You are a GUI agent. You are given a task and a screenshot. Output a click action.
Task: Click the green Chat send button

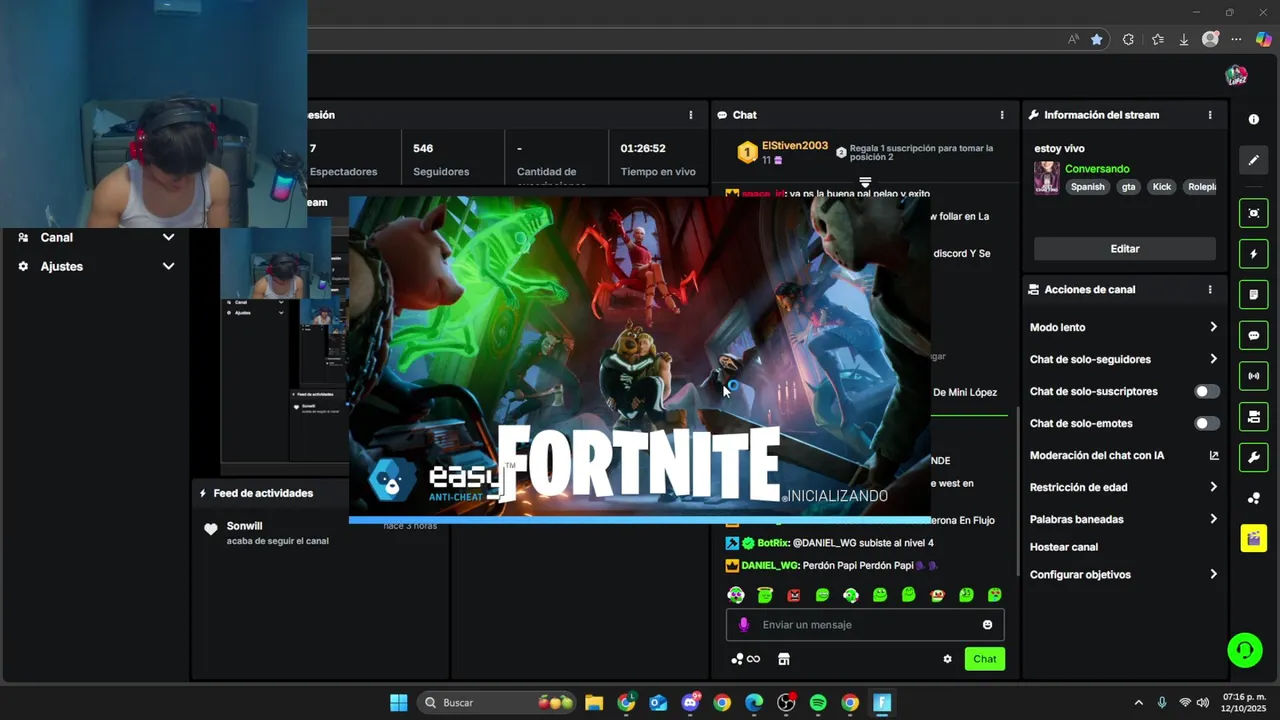(985, 659)
